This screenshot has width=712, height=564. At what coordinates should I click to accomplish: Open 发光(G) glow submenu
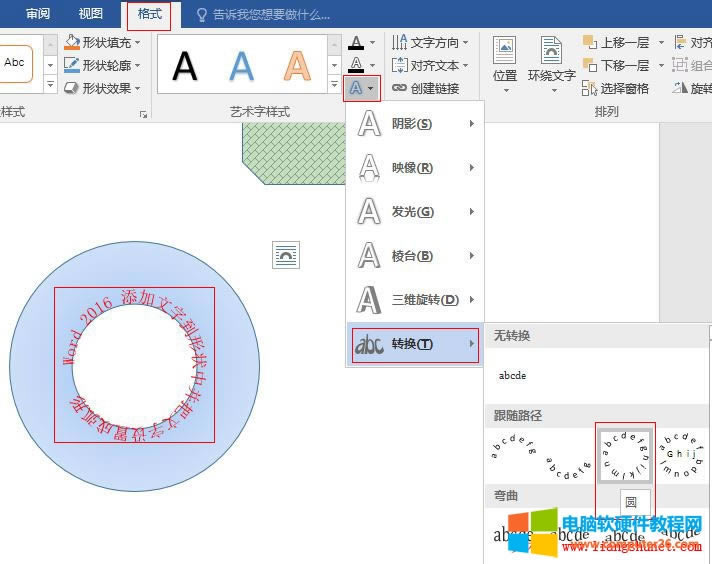[x=415, y=212]
